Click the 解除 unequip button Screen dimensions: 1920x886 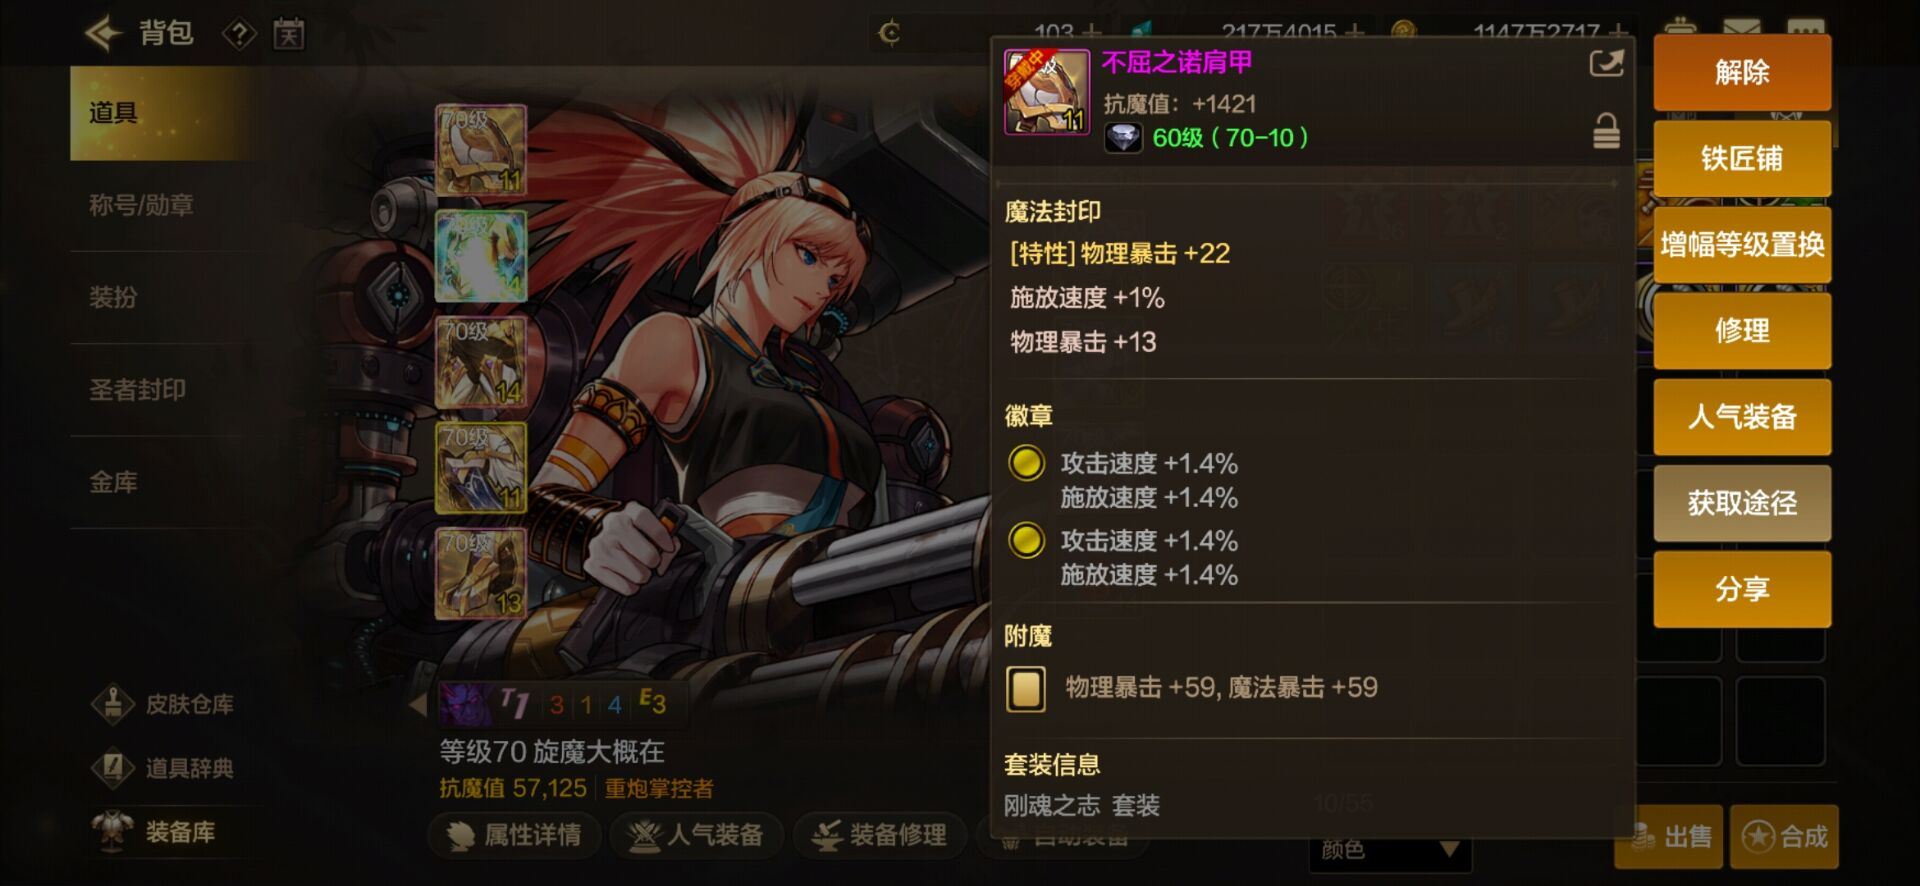click(x=1742, y=72)
